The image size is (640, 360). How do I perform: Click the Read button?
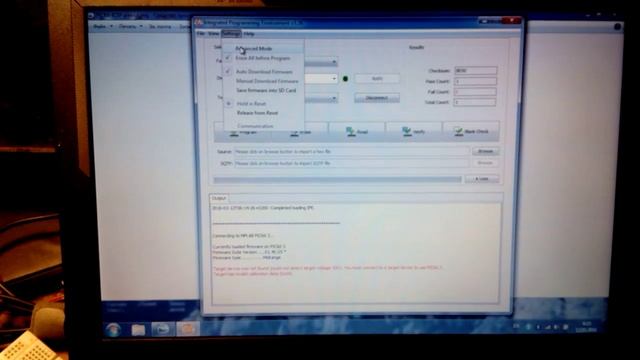[x=357, y=131]
